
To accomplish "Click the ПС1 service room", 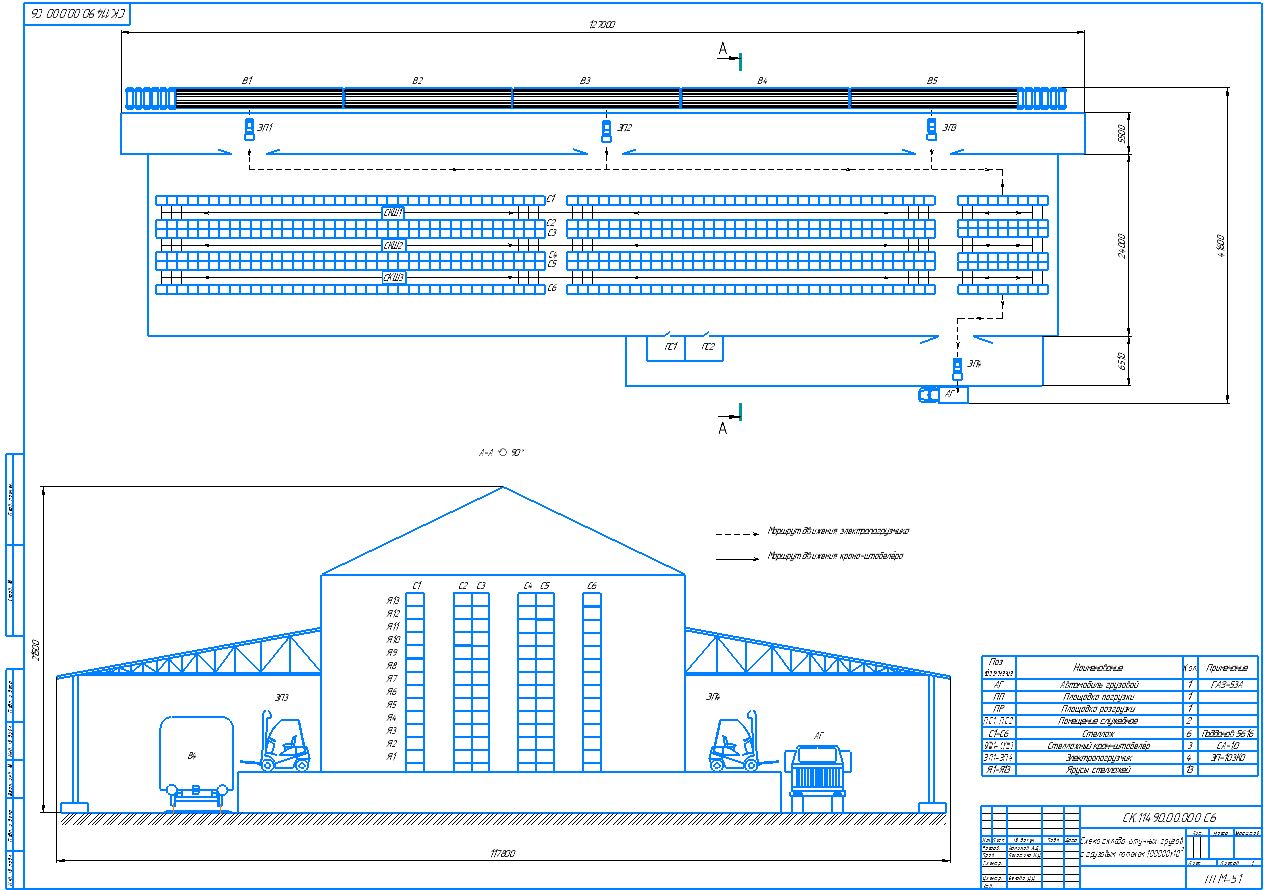I will (667, 347).
